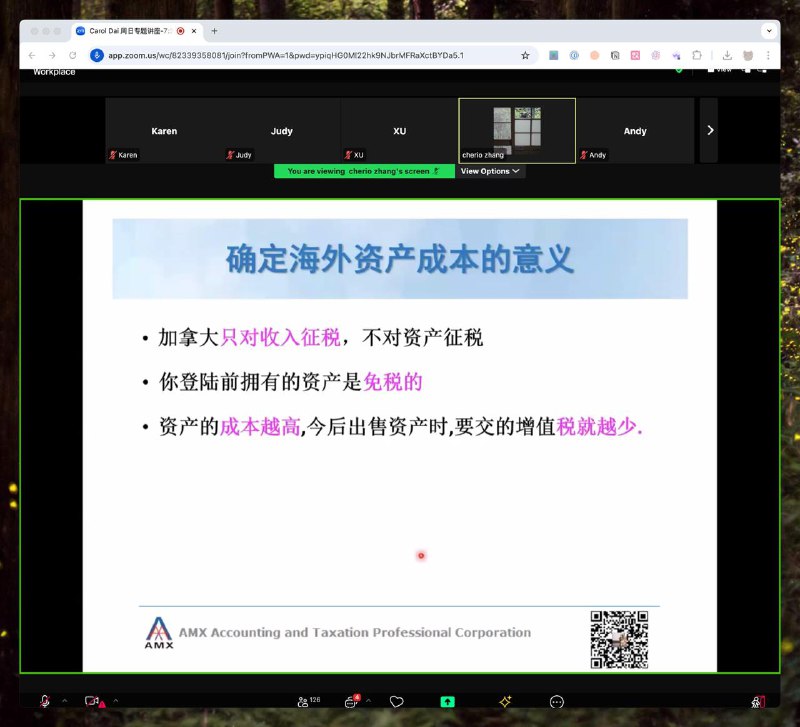Open the Reactions panel

click(x=397, y=702)
